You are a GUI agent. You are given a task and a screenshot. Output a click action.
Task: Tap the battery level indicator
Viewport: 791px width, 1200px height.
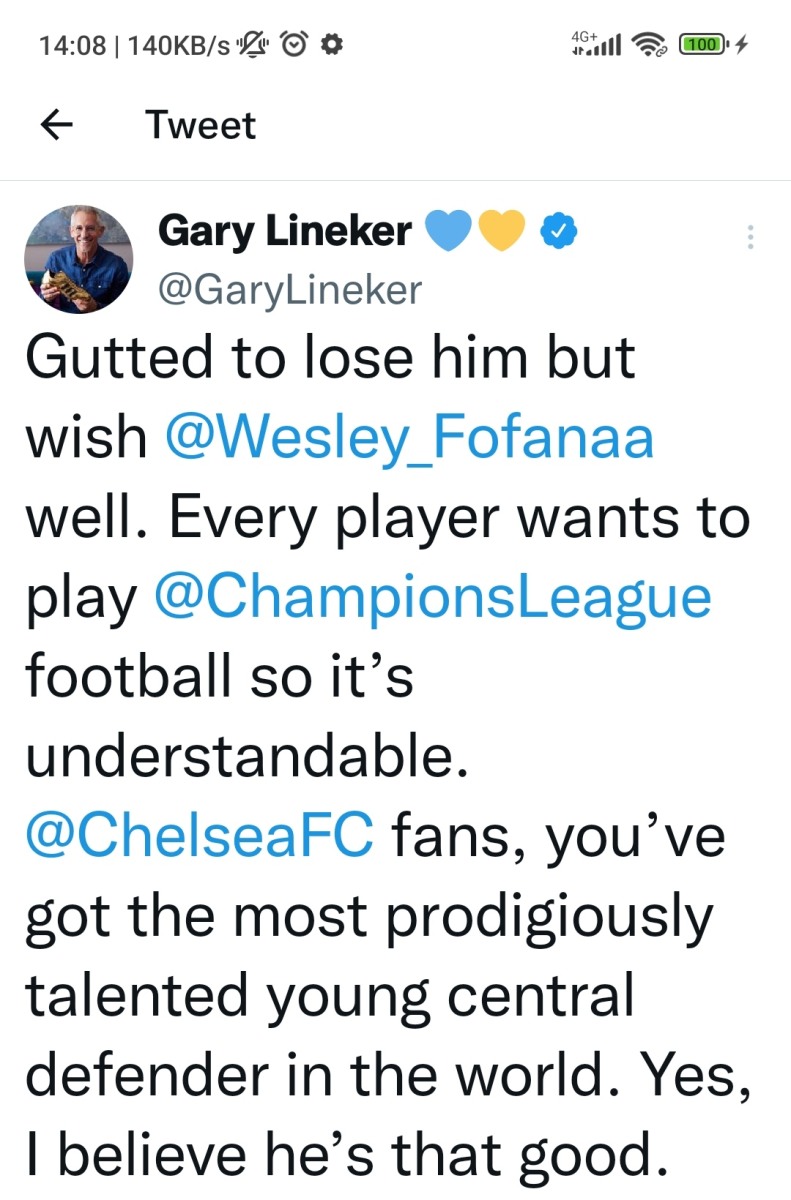tap(705, 44)
